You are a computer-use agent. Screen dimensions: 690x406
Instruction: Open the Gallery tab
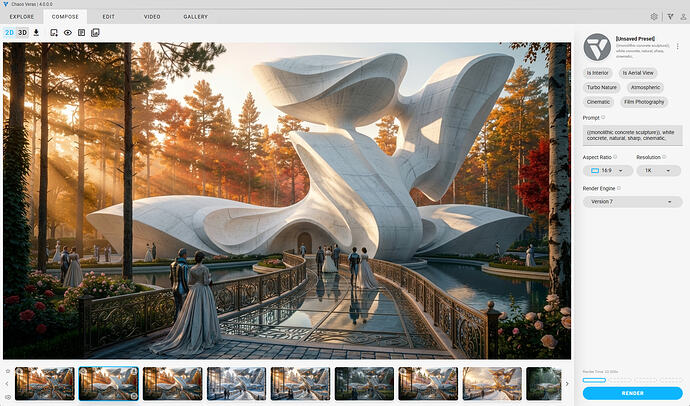(195, 16)
